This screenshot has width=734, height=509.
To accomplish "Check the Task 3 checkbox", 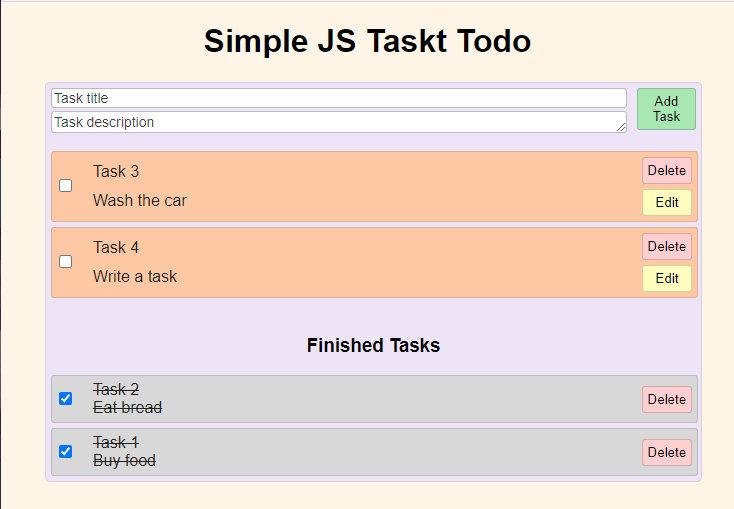I will point(66,185).
